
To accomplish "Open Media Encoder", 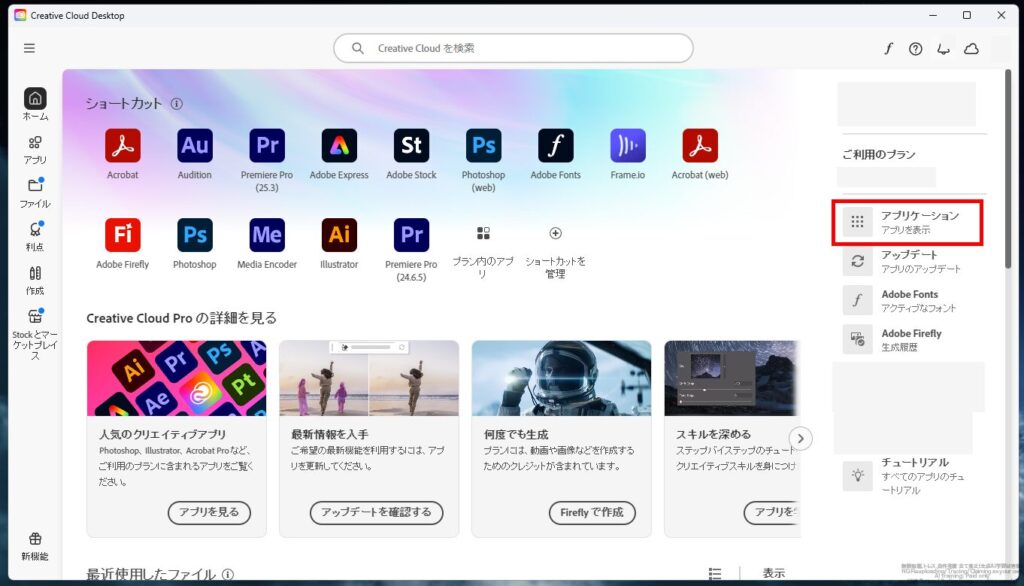I will point(266,235).
